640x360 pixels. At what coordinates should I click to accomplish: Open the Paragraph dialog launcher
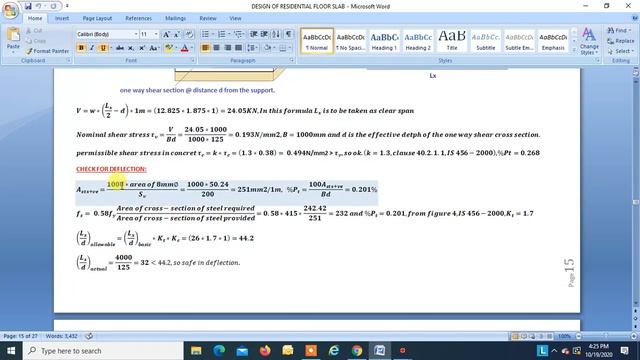pyautogui.click(x=291, y=60)
